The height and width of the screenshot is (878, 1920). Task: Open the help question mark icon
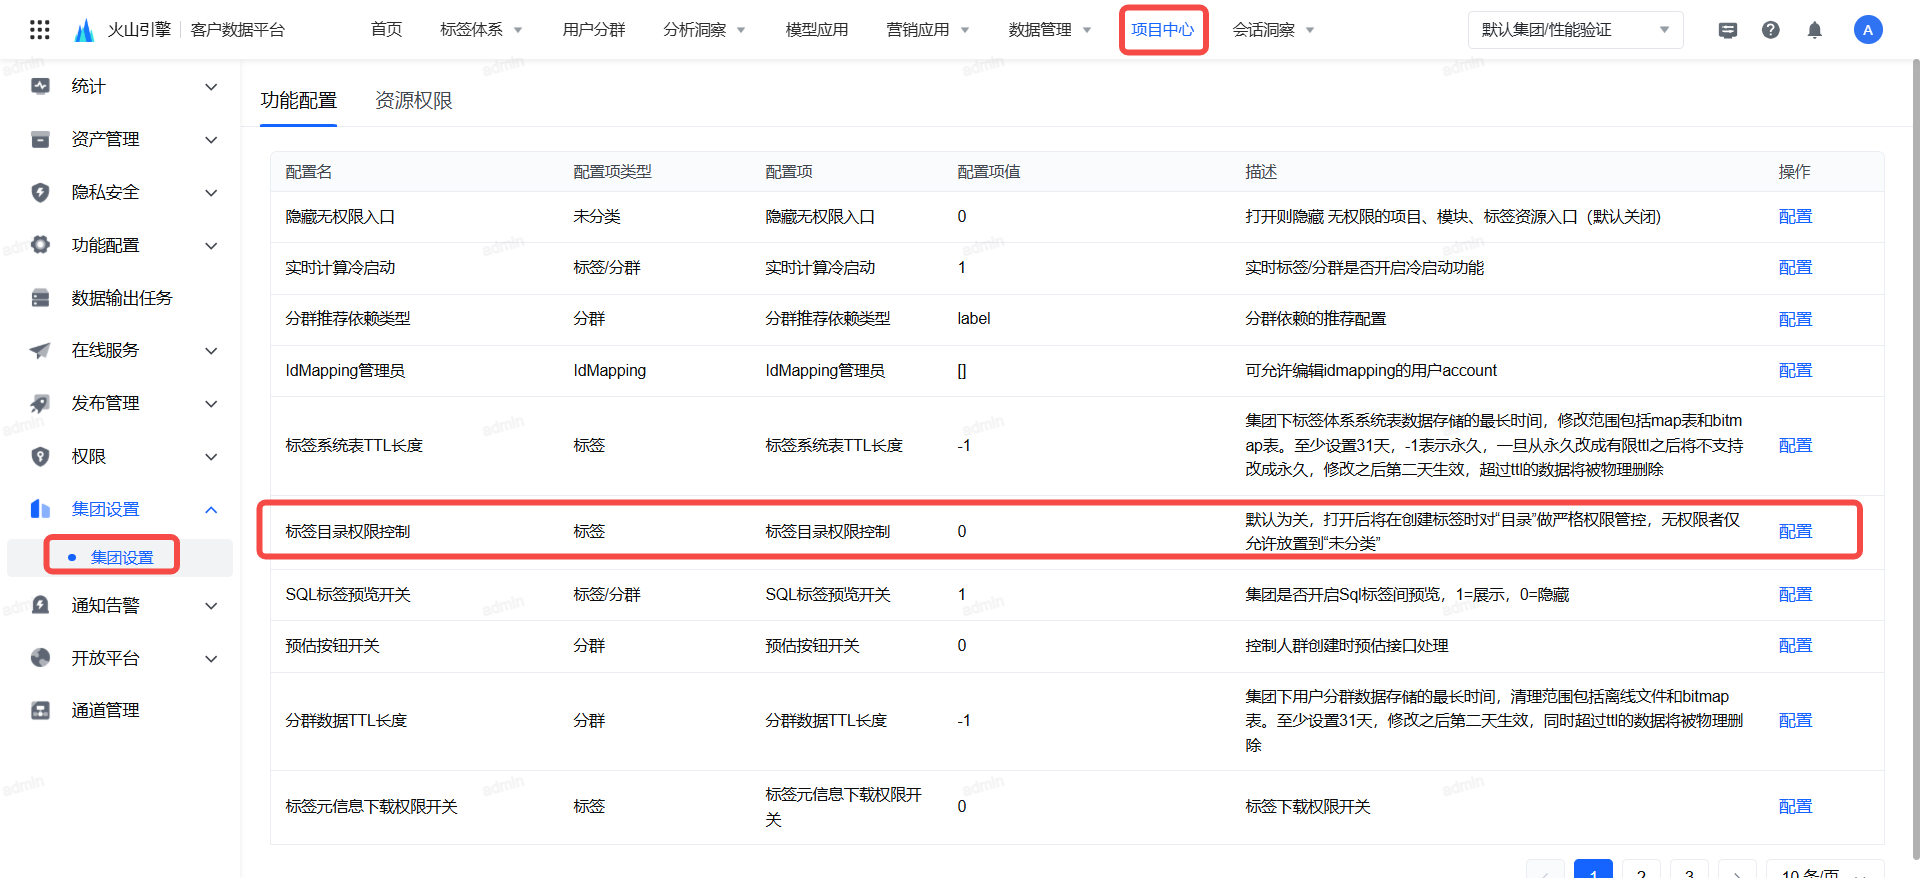(x=1770, y=30)
